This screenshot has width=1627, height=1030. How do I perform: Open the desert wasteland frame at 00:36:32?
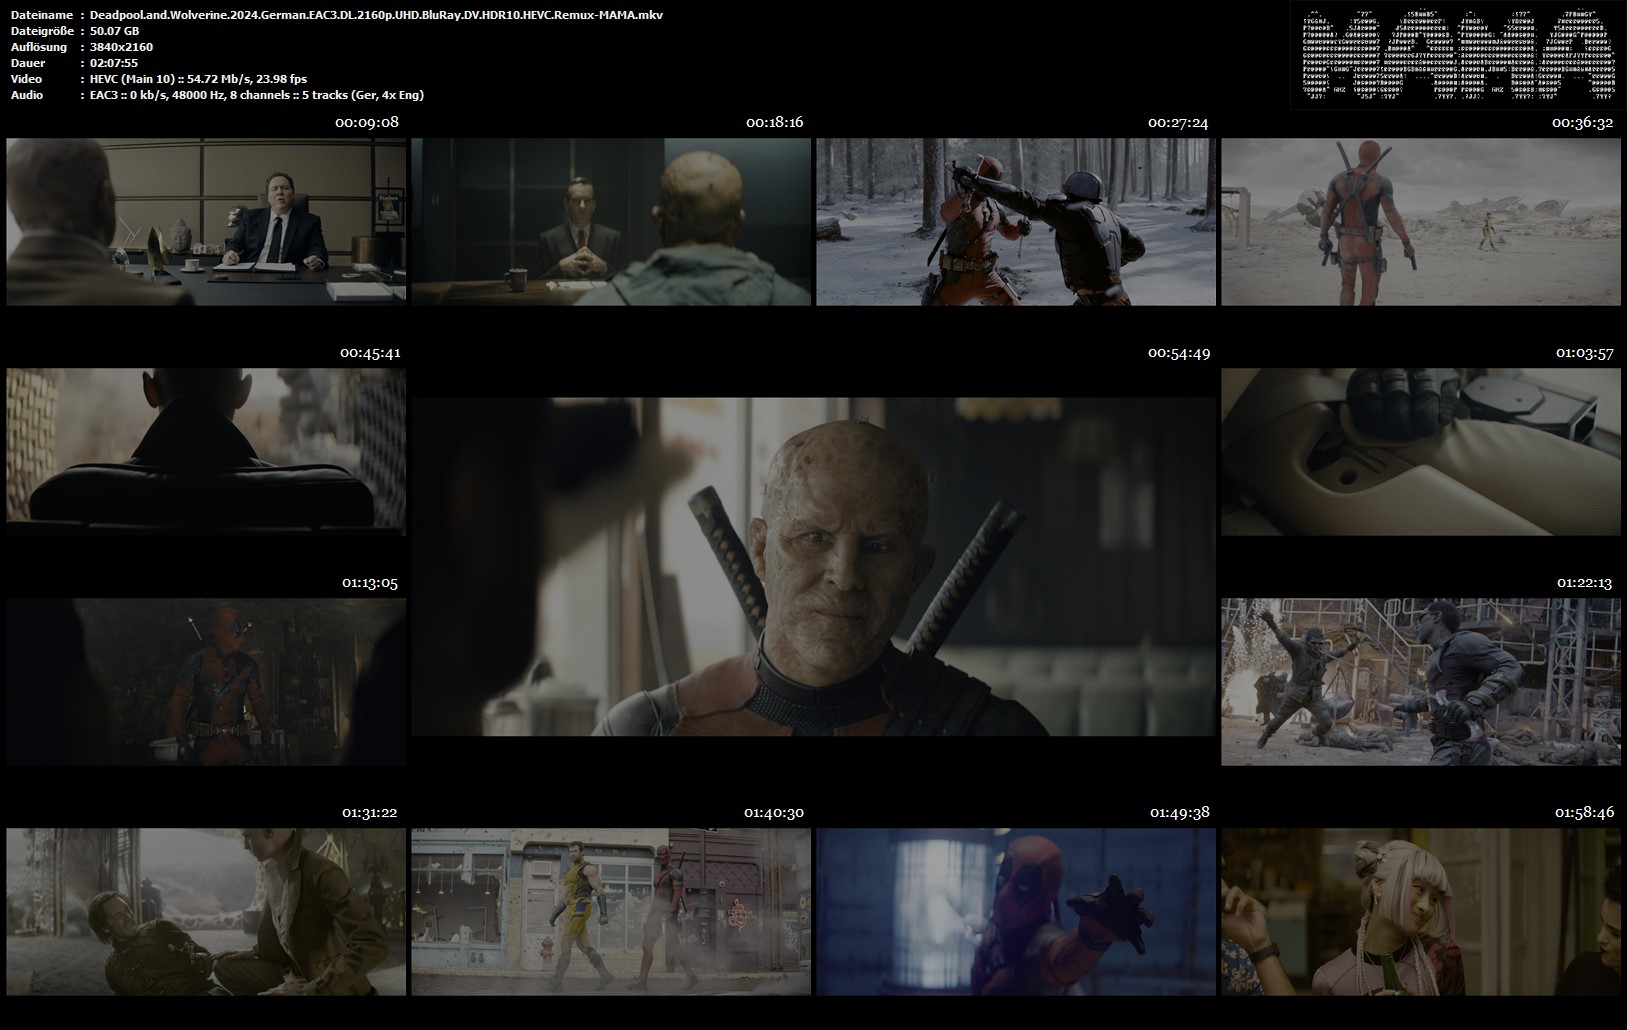(1421, 222)
